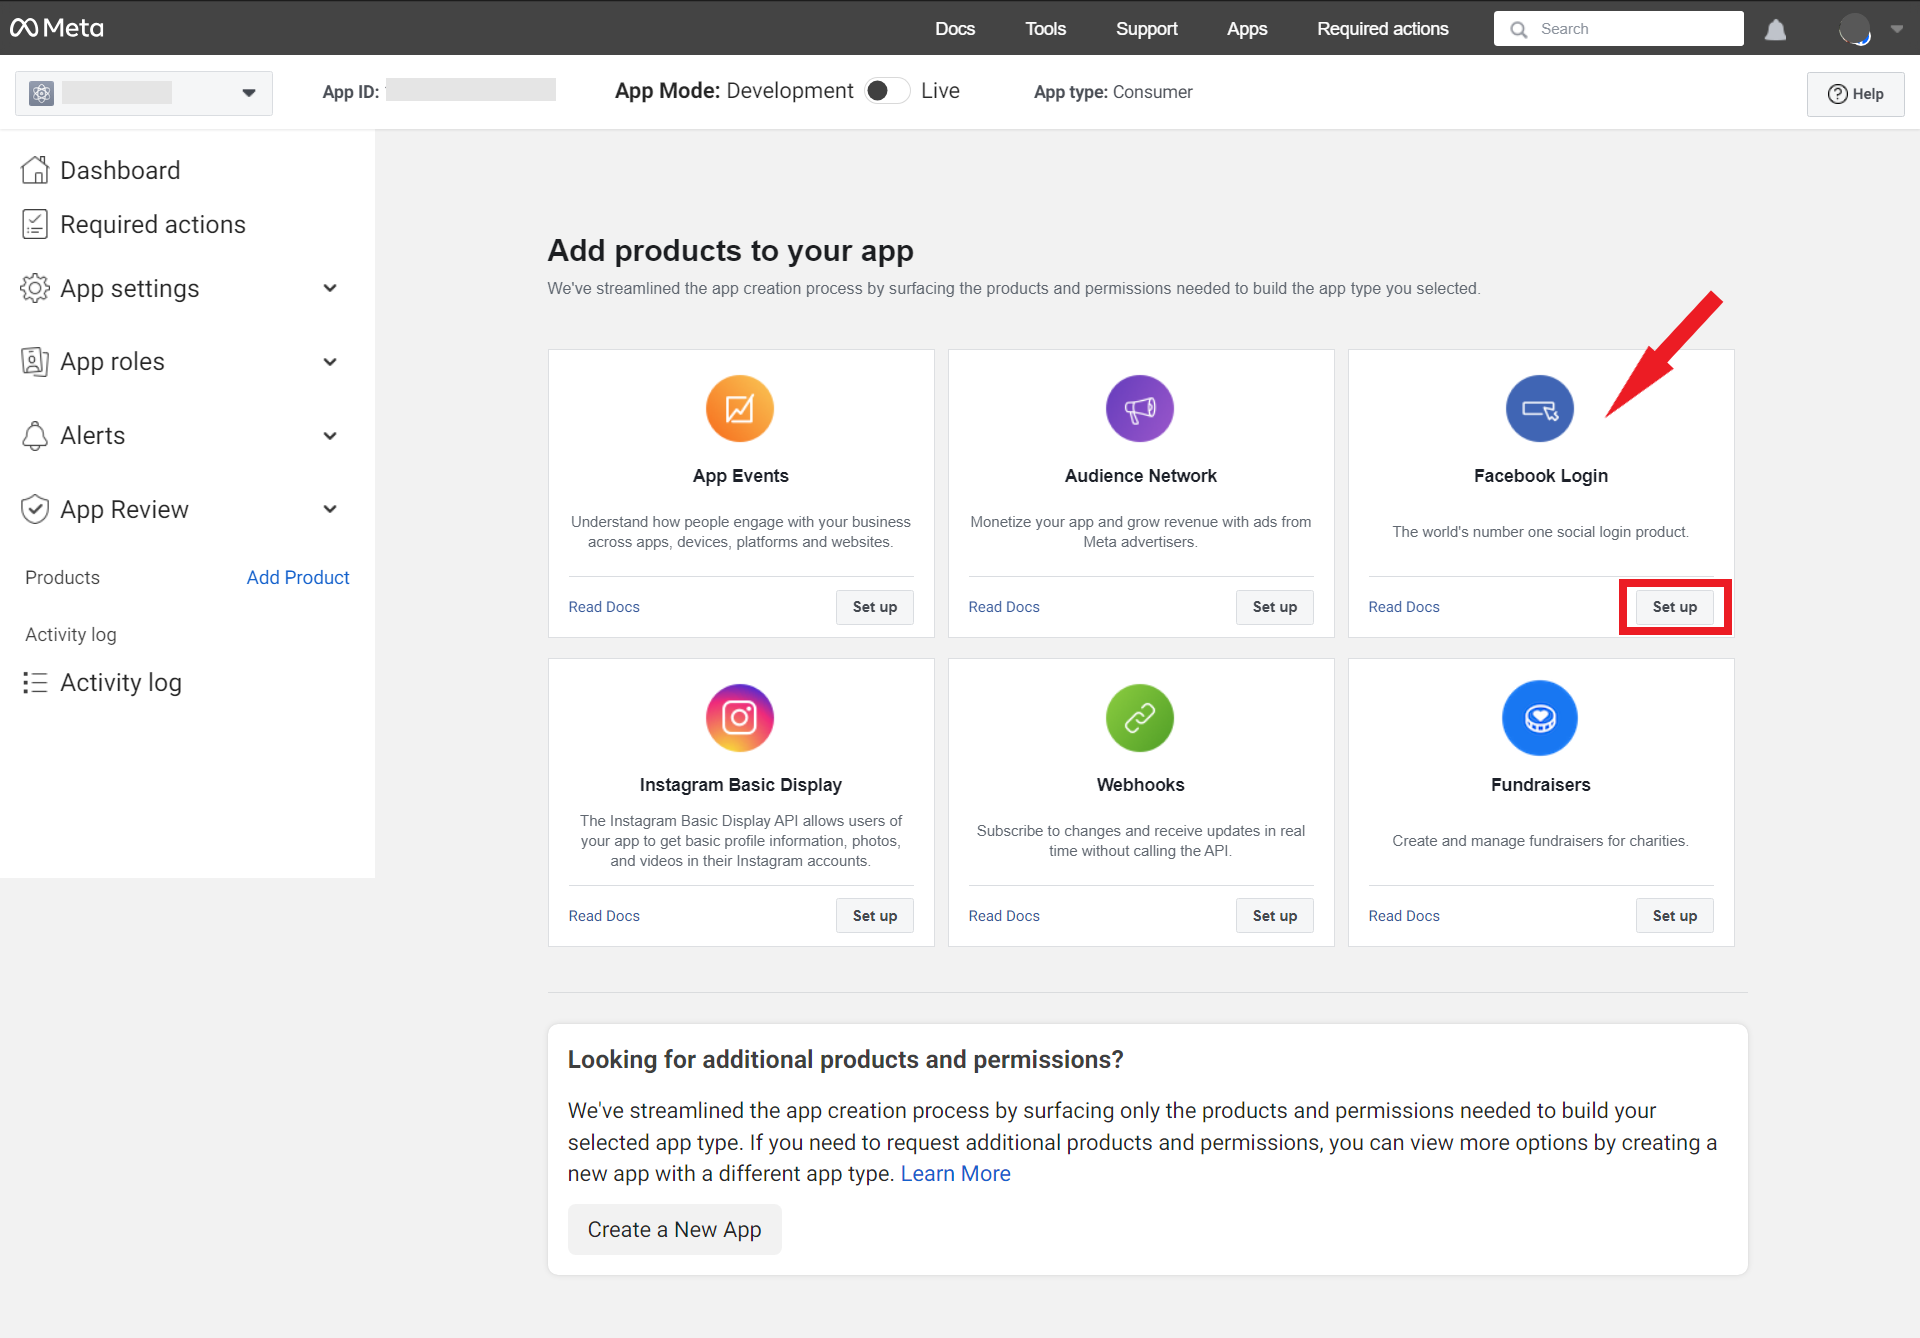The image size is (1920, 1338).
Task: Click the Meta logo
Action: tap(55, 27)
